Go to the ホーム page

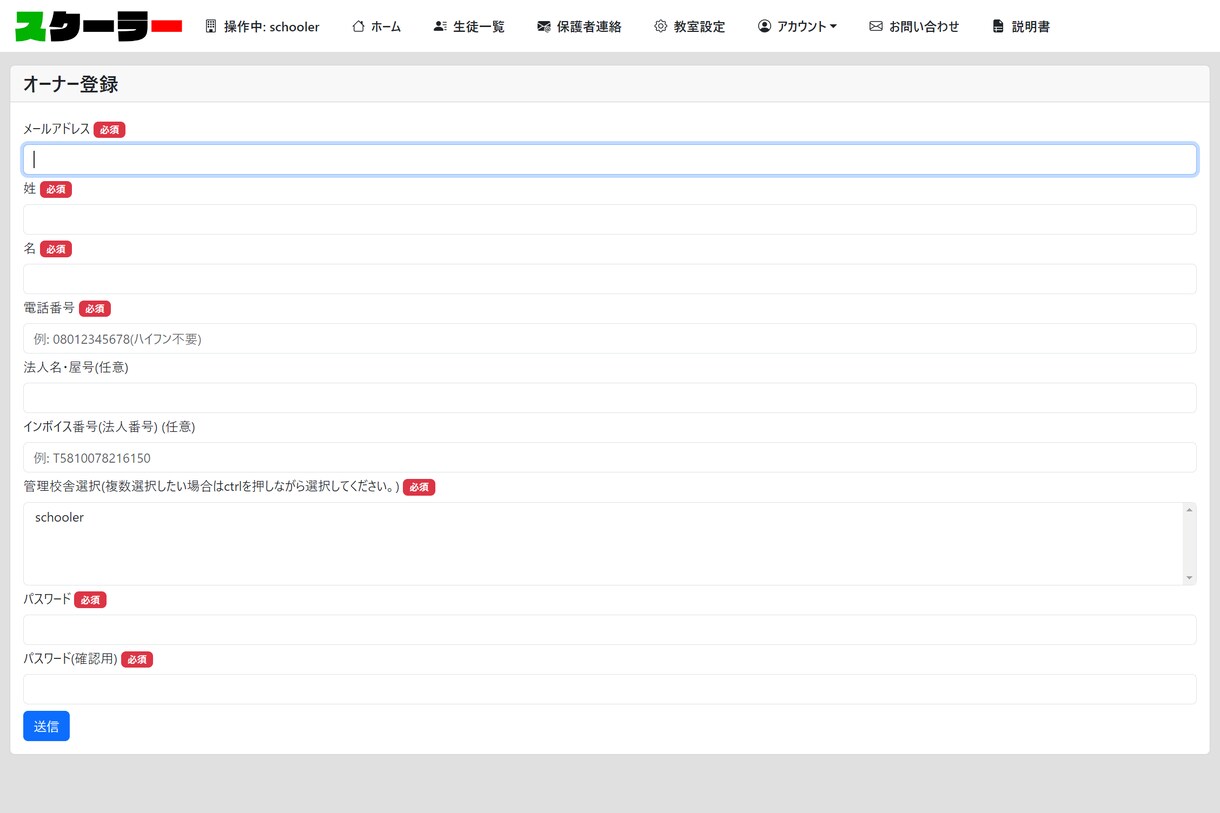[x=377, y=26]
